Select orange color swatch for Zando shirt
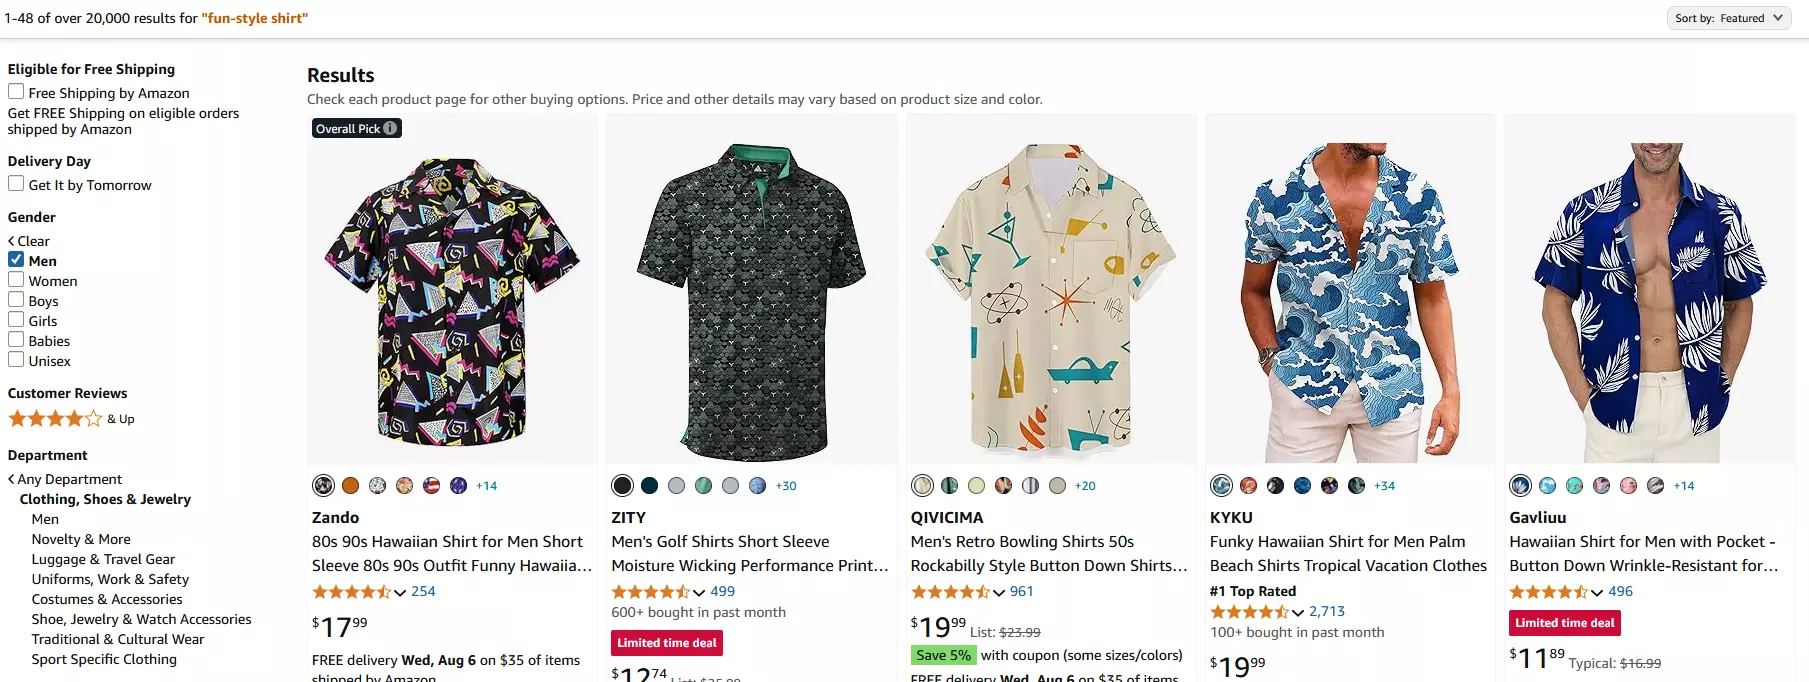Image resolution: width=1809 pixels, height=682 pixels. 350,486
